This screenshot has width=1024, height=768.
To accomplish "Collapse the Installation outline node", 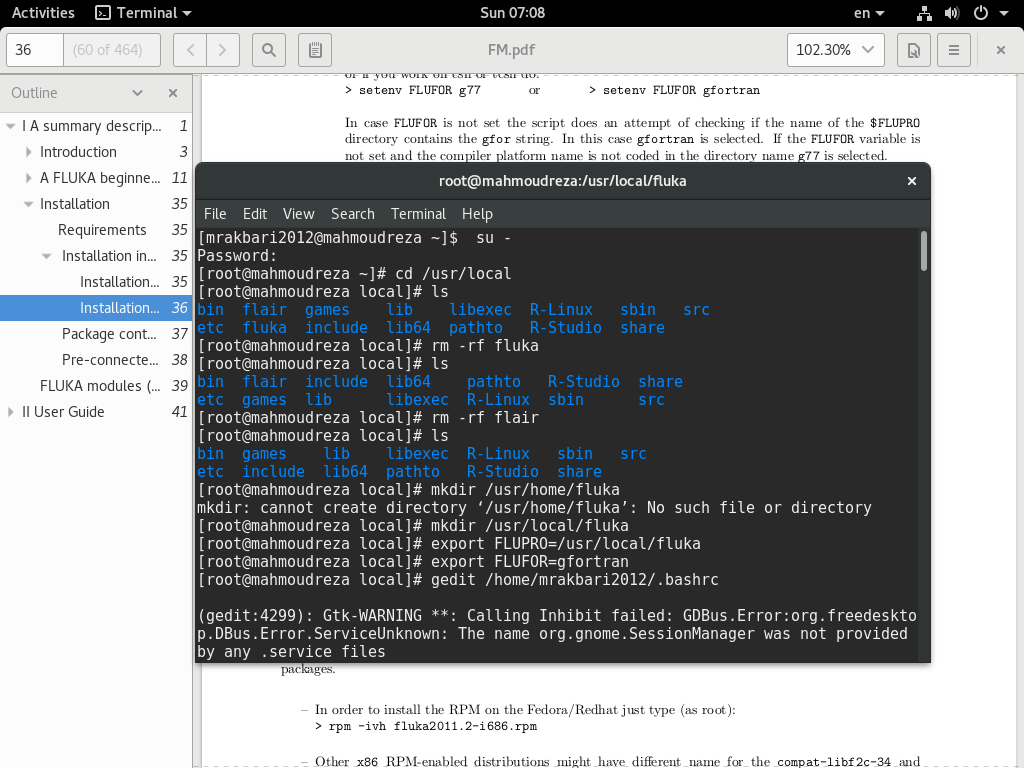I will point(28,204).
